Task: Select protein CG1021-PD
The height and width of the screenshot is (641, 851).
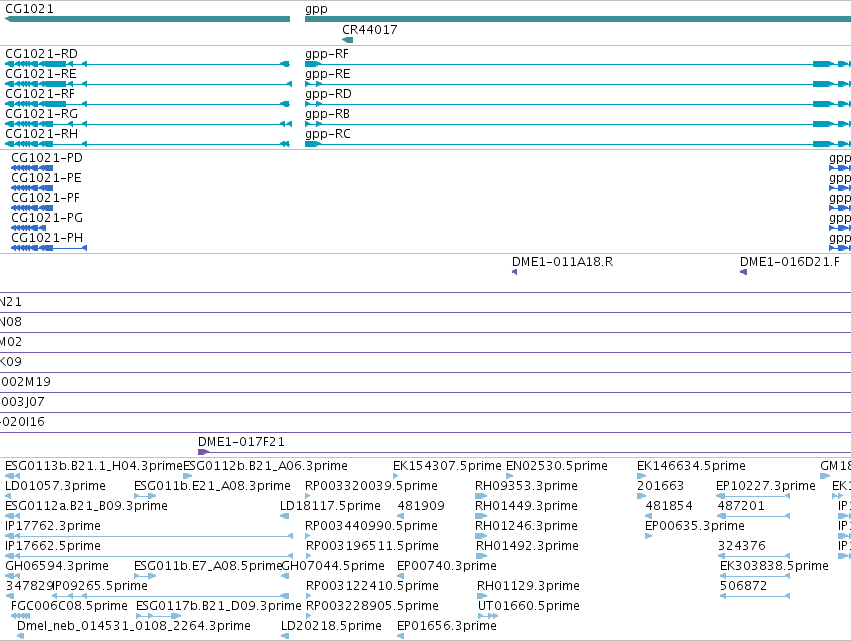Action: pyautogui.click(x=47, y=158)
